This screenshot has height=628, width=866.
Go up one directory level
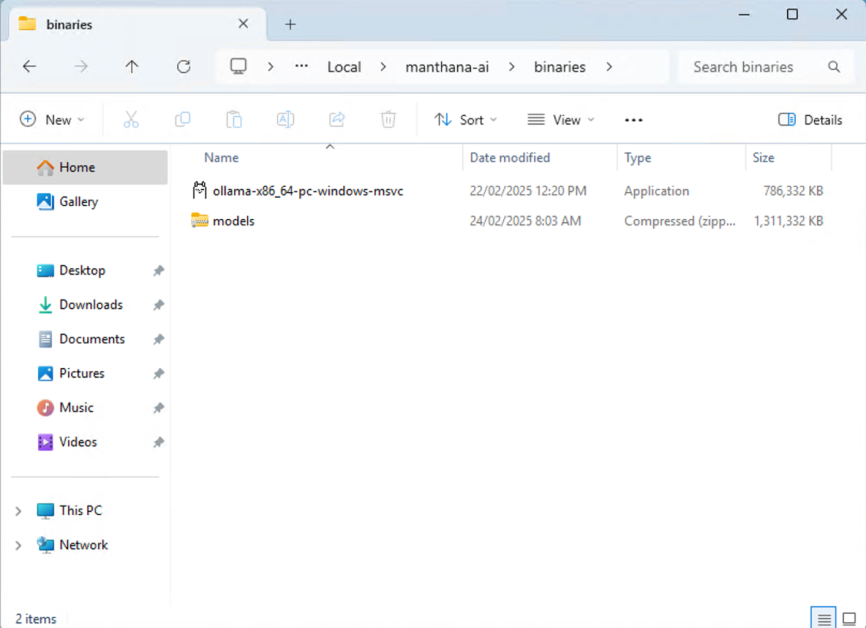point(132,67)
